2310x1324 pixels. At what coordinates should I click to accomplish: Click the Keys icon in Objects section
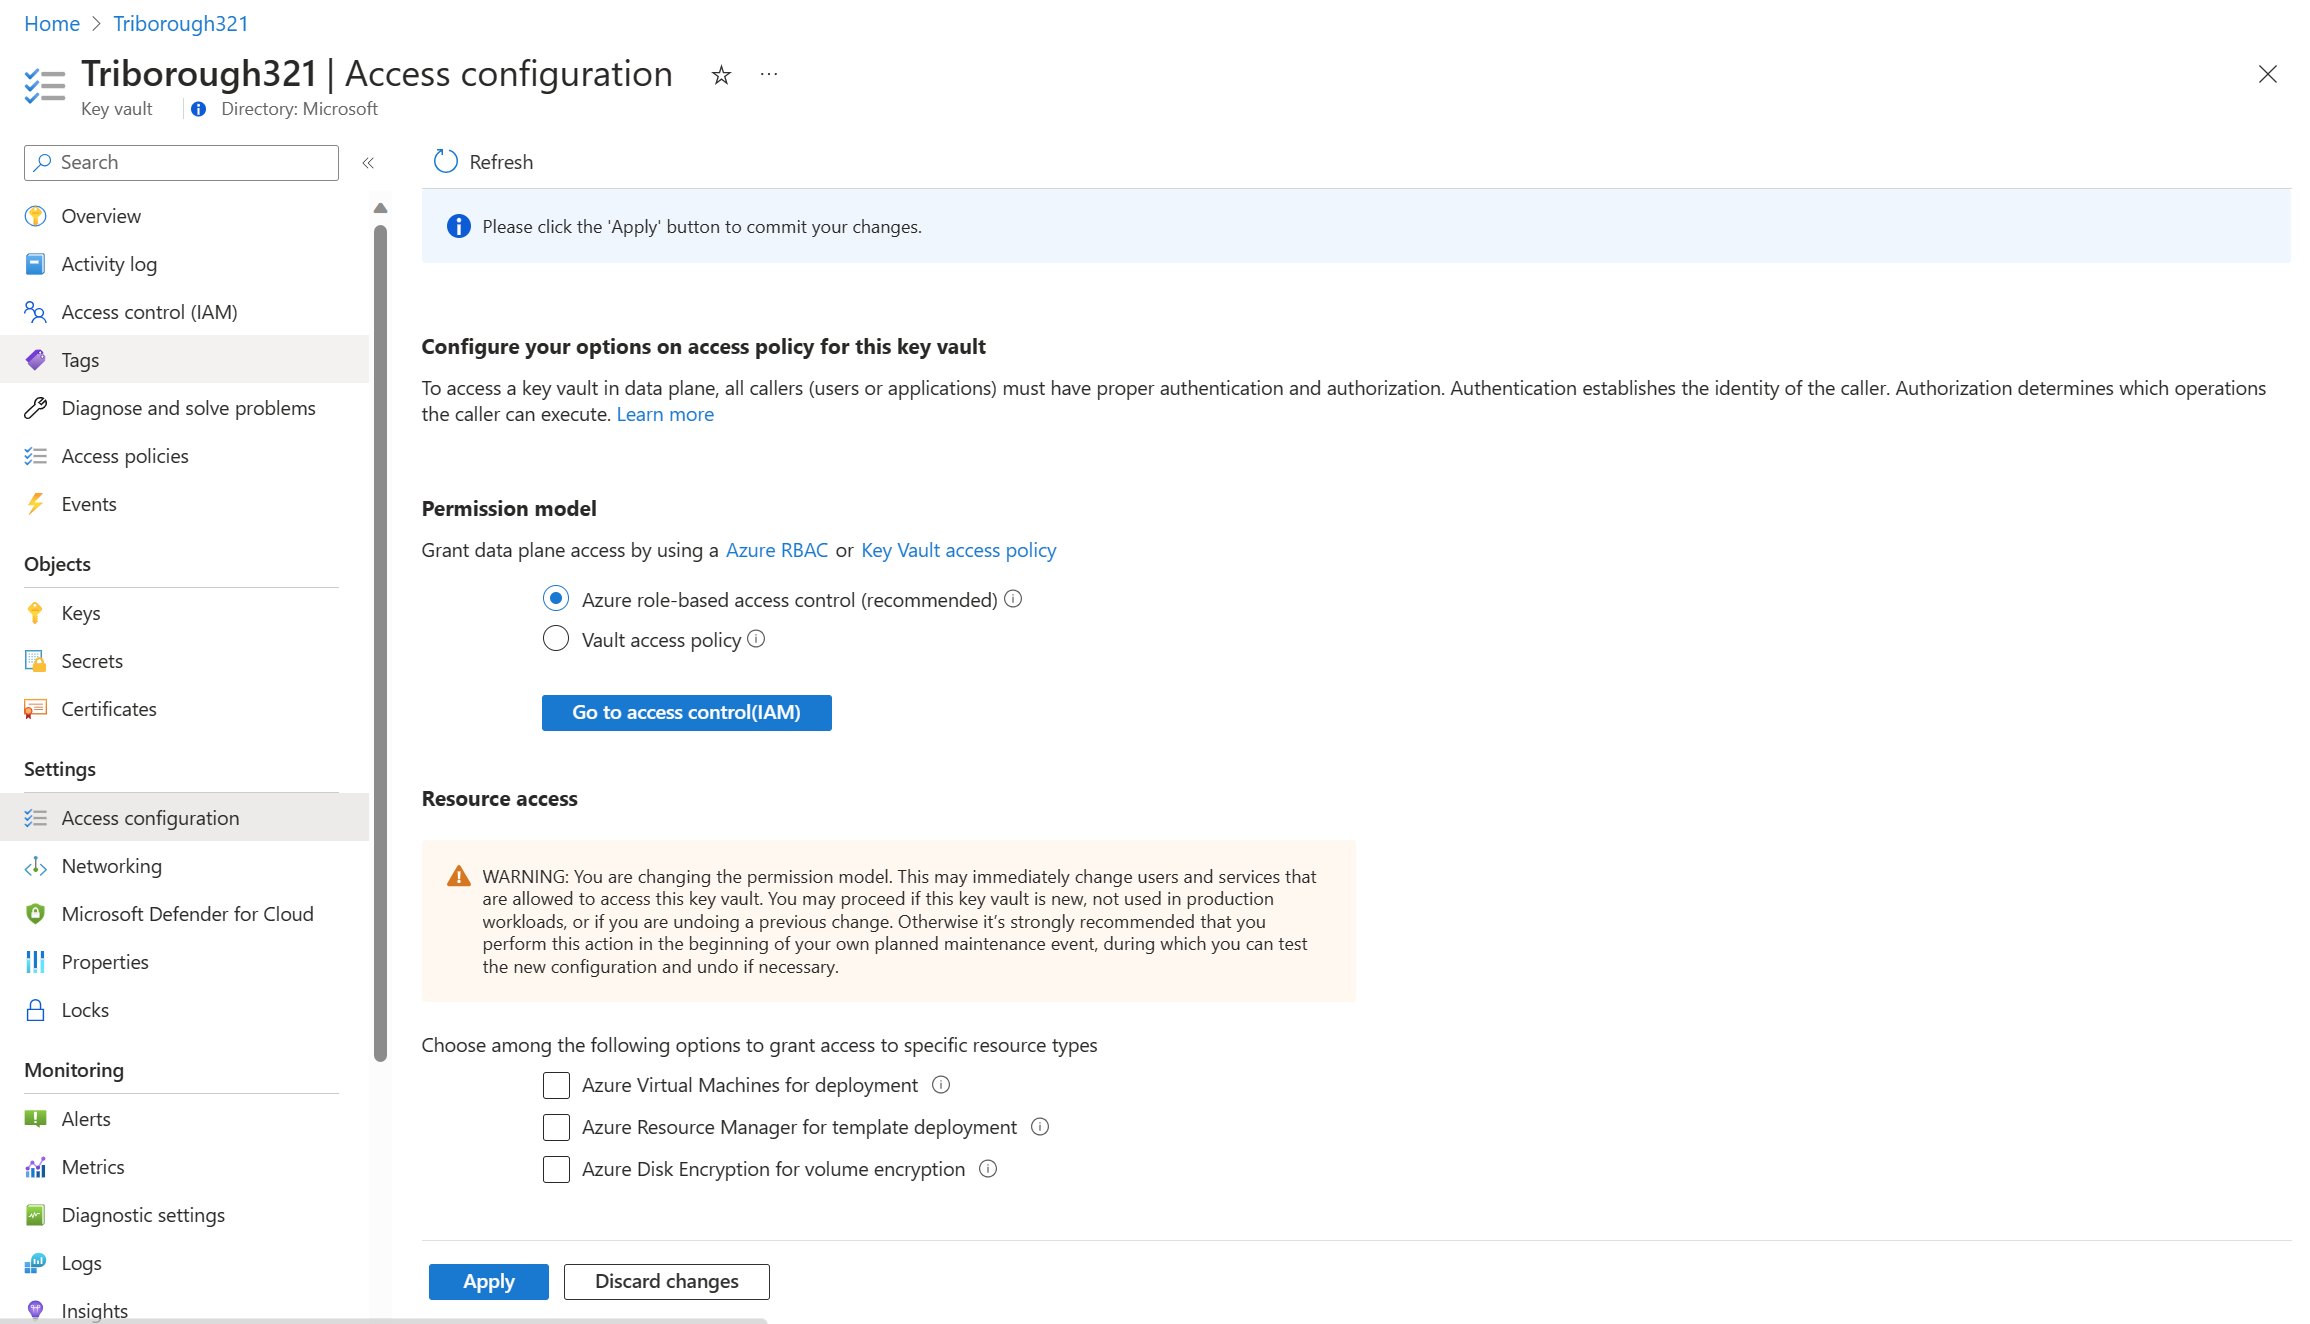coord(36,612)
